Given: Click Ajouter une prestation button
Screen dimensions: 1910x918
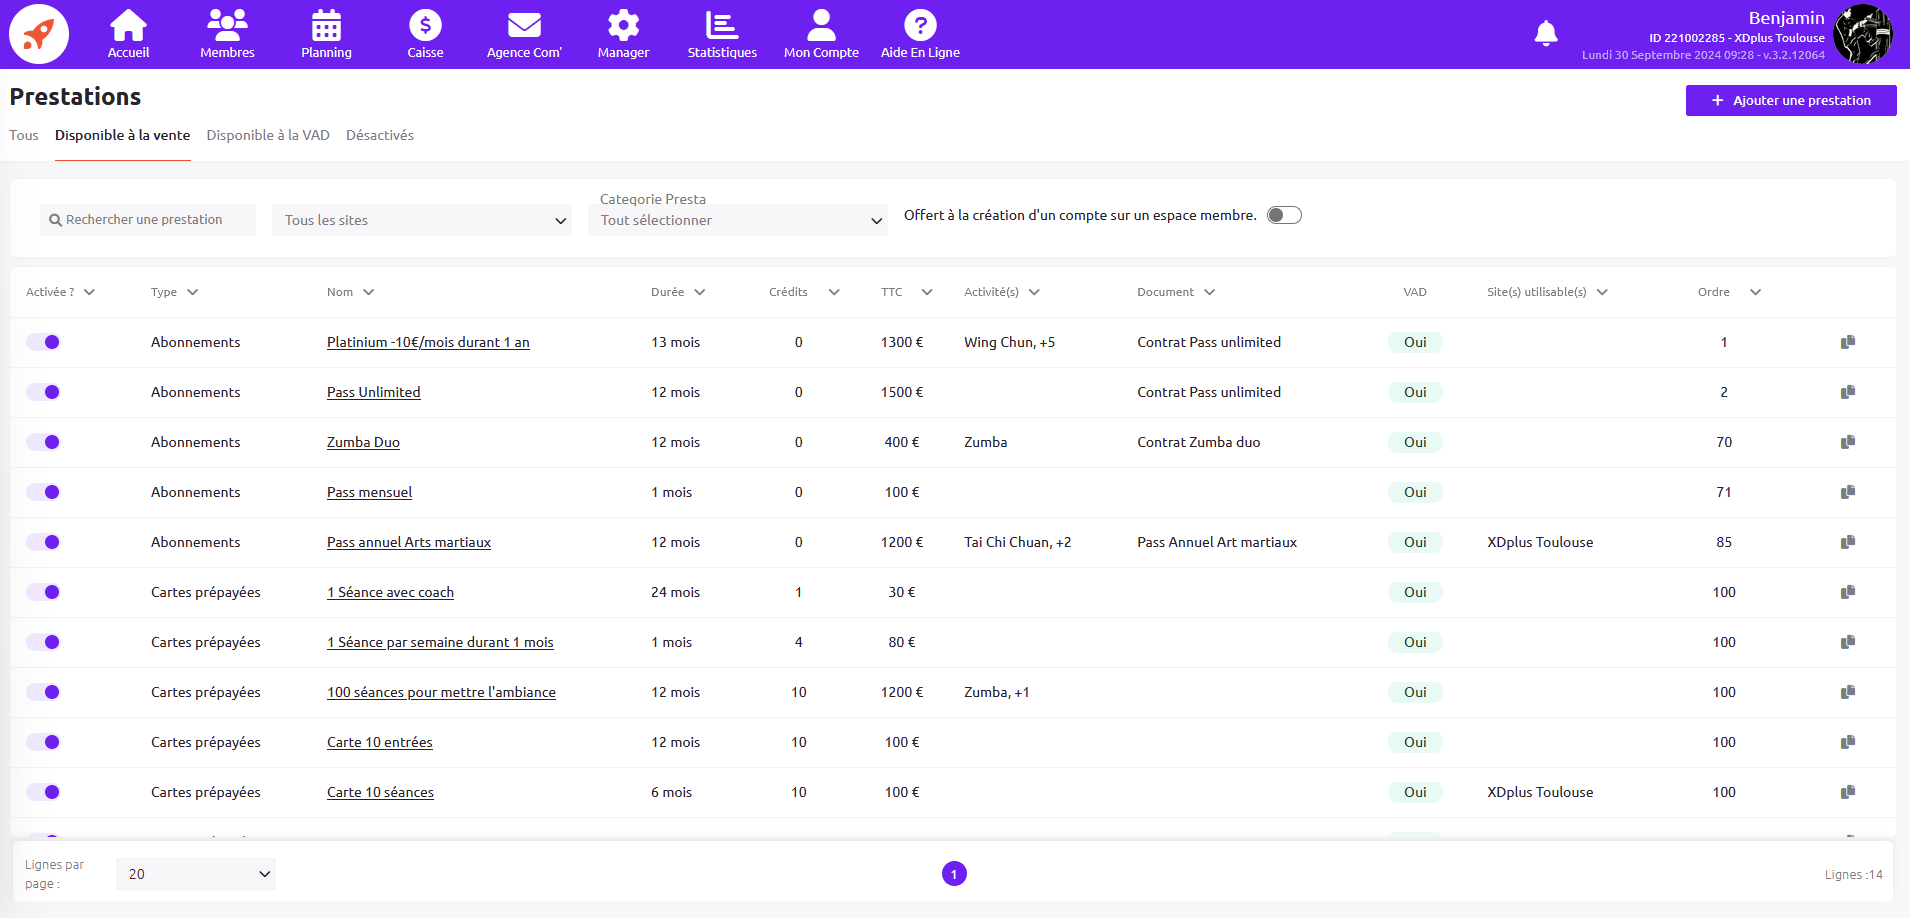Looking at the screenshot, I should [x=1790, y=100].
